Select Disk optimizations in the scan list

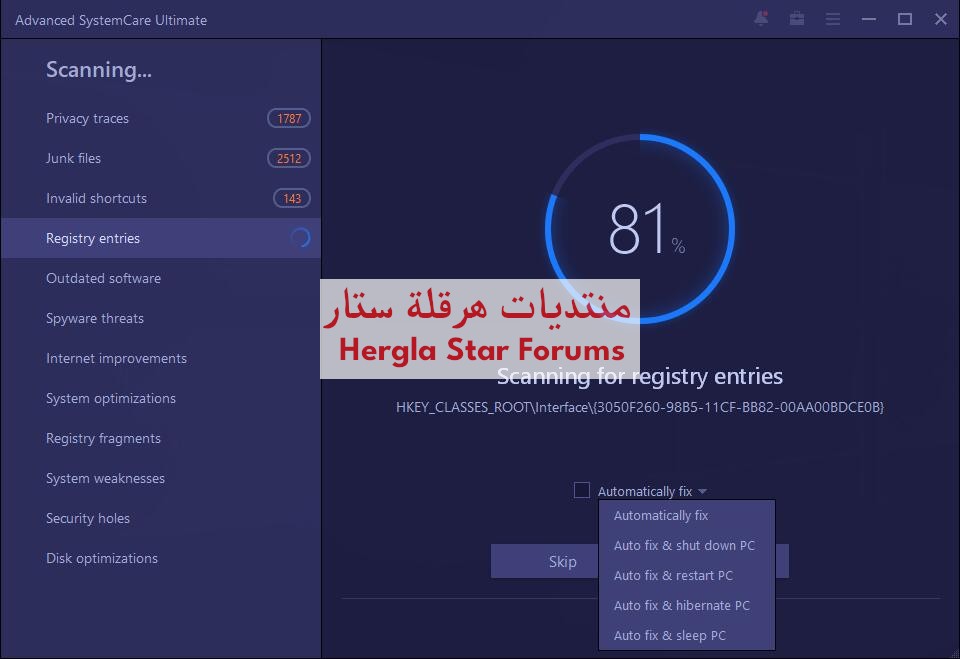point(161,558)
